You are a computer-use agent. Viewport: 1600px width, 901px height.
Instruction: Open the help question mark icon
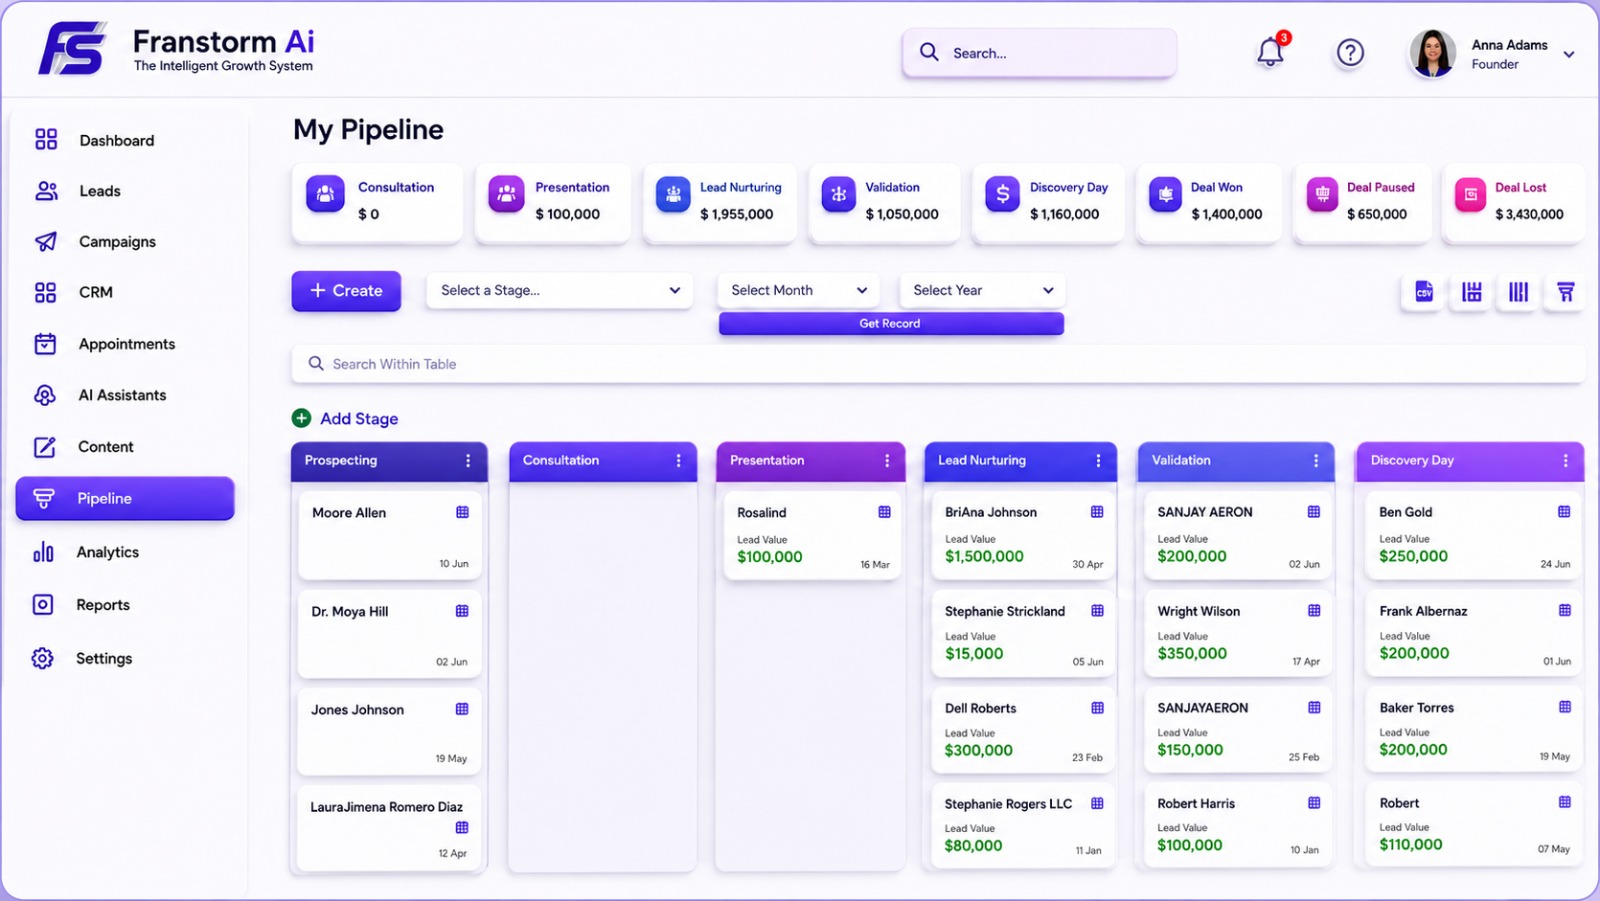tap(1350, 52)
